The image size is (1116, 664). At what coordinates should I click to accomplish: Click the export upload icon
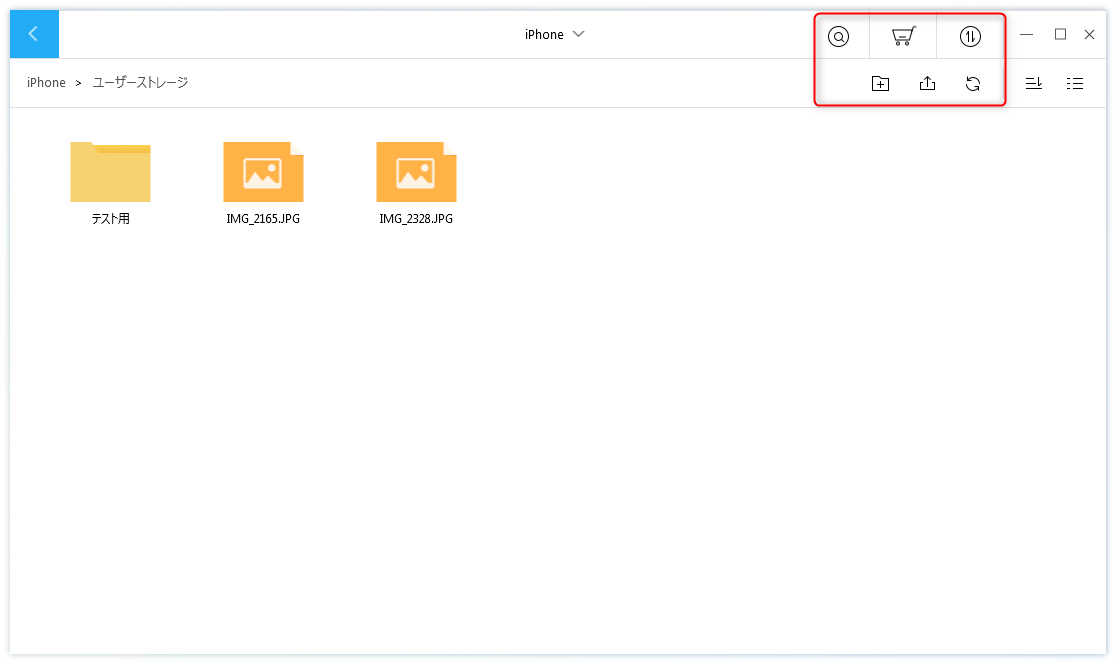pyautogui.click(x=927, y=83)
